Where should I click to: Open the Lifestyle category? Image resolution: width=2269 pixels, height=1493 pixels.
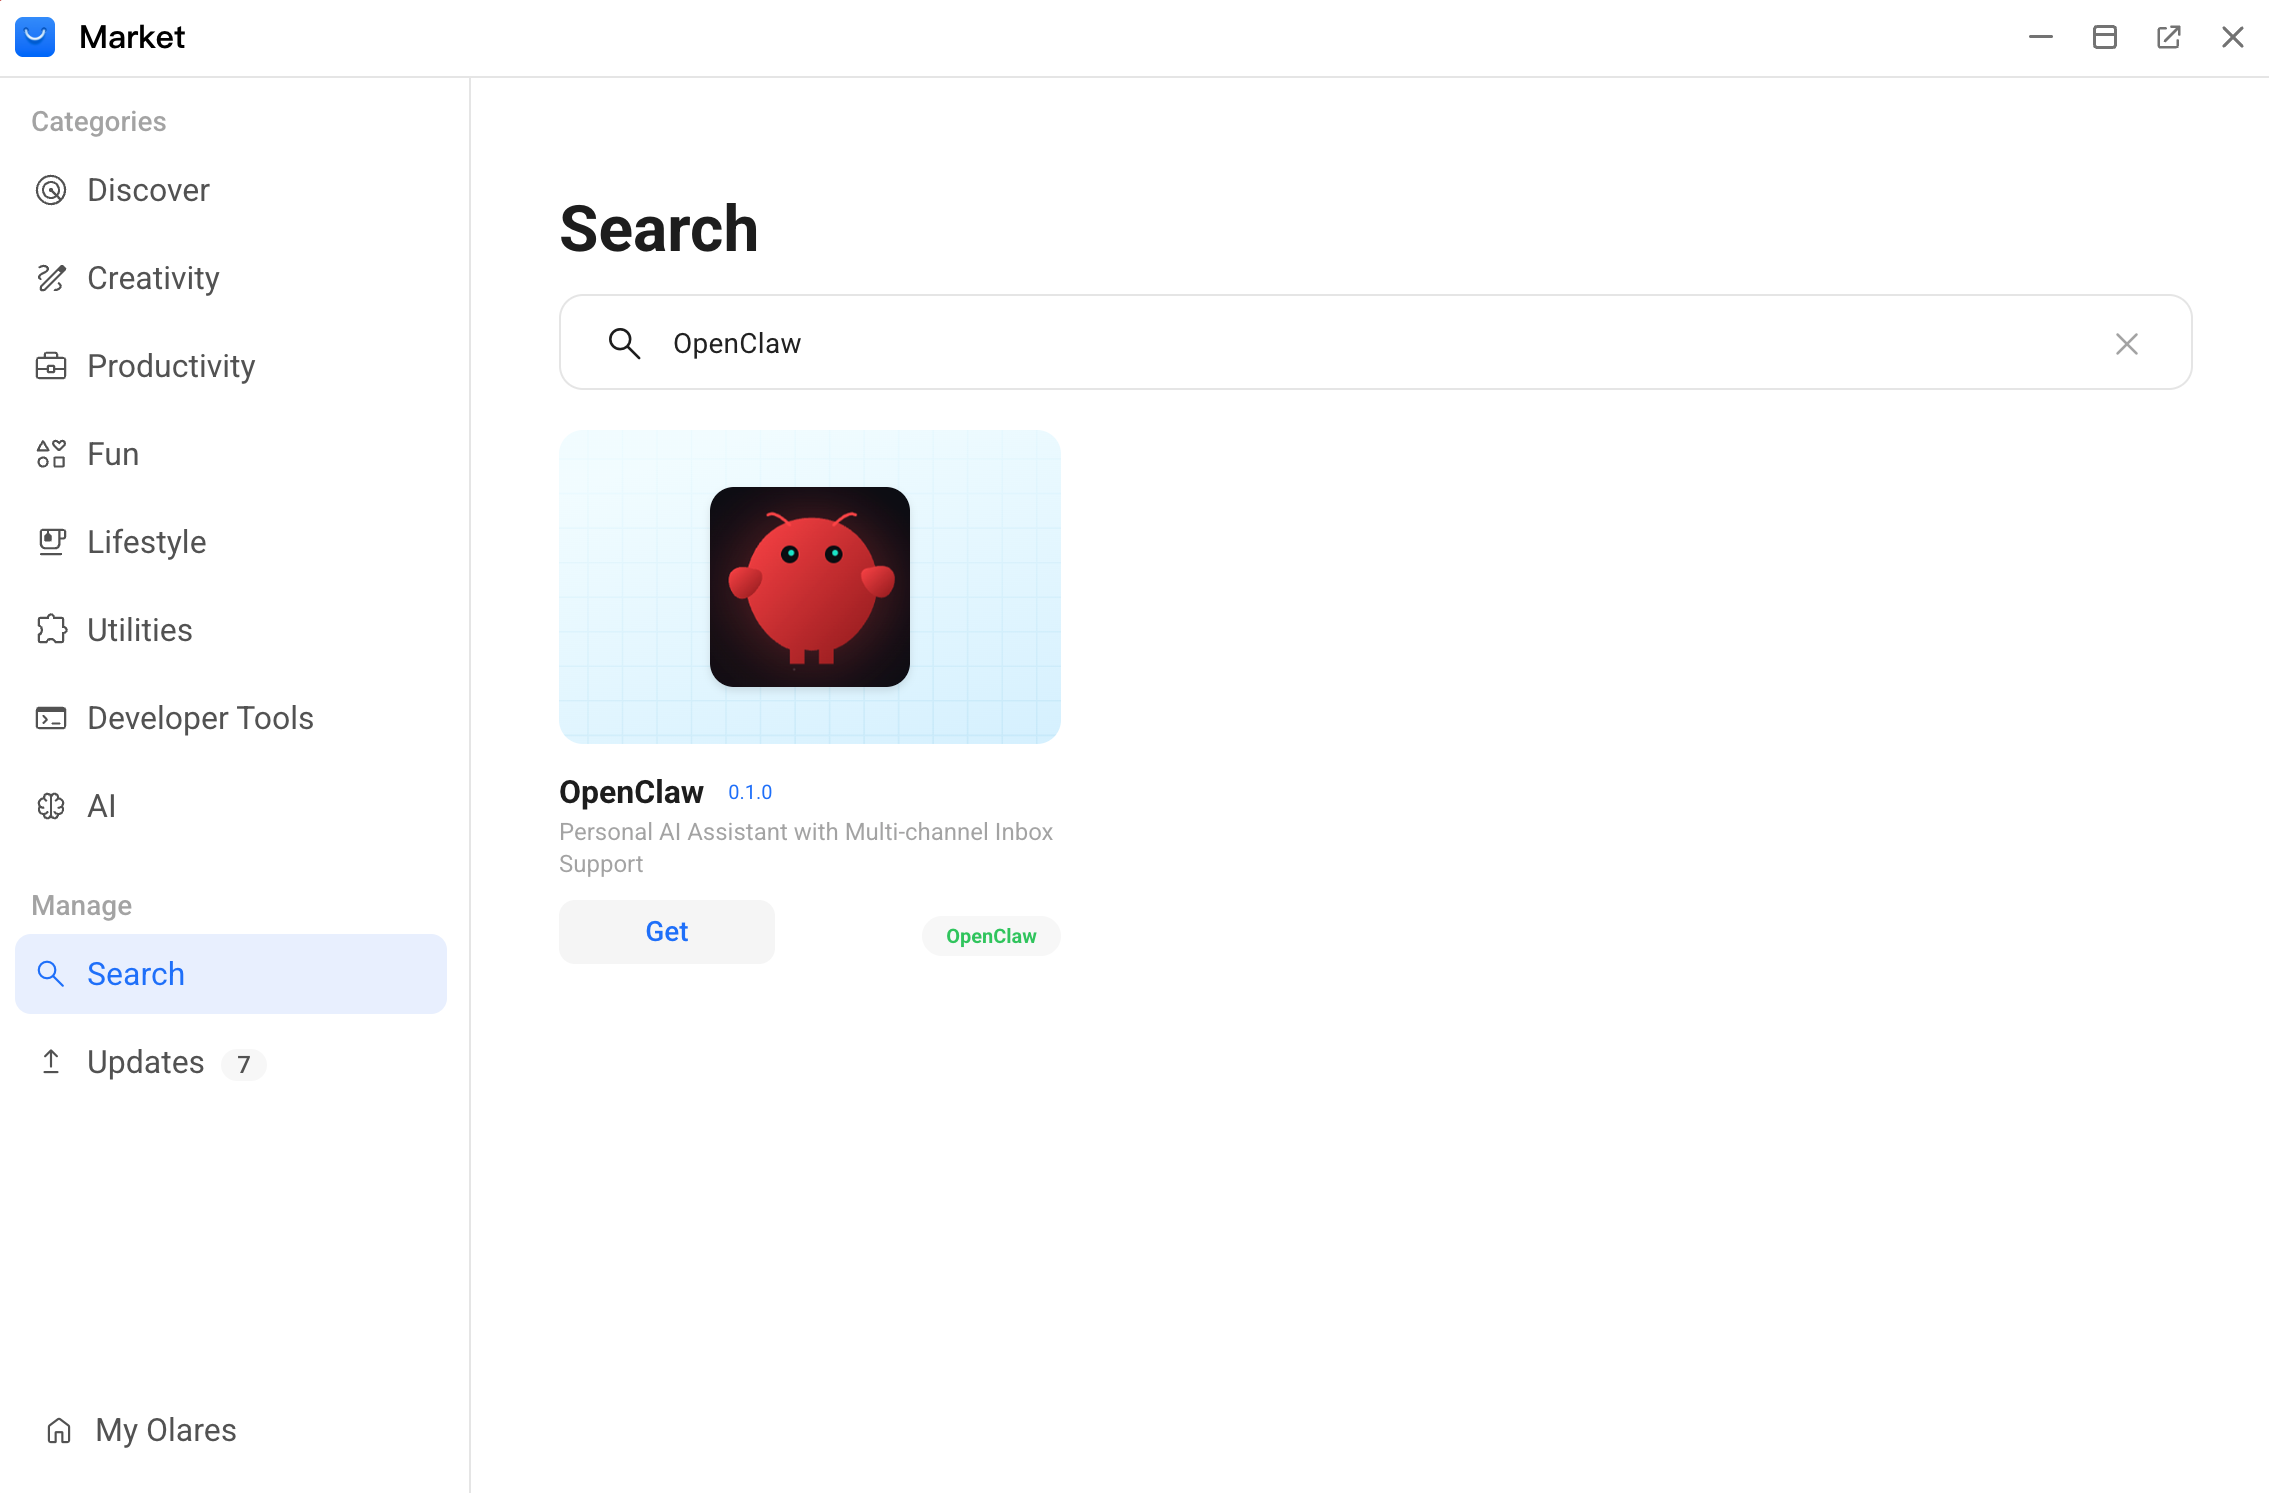[x=146, y=541]
